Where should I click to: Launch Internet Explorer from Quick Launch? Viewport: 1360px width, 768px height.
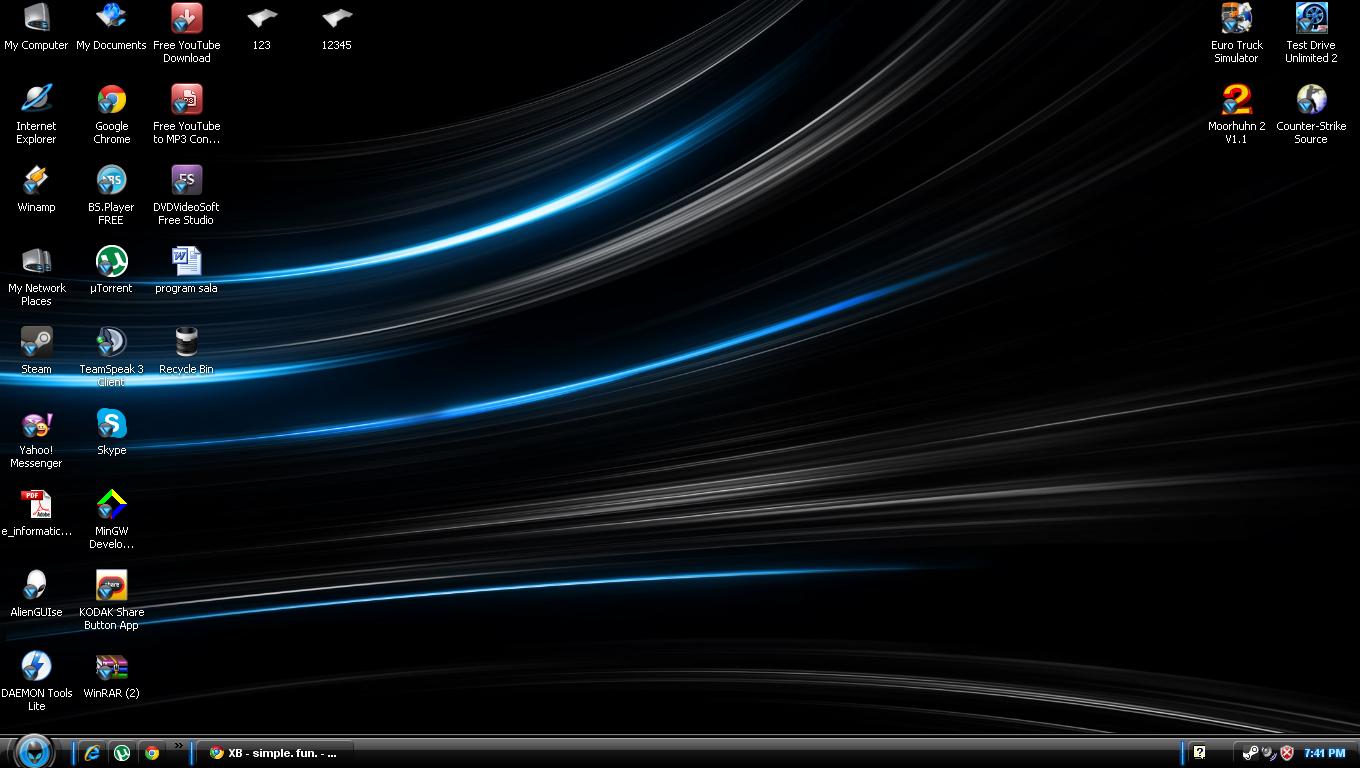[92, 753]
